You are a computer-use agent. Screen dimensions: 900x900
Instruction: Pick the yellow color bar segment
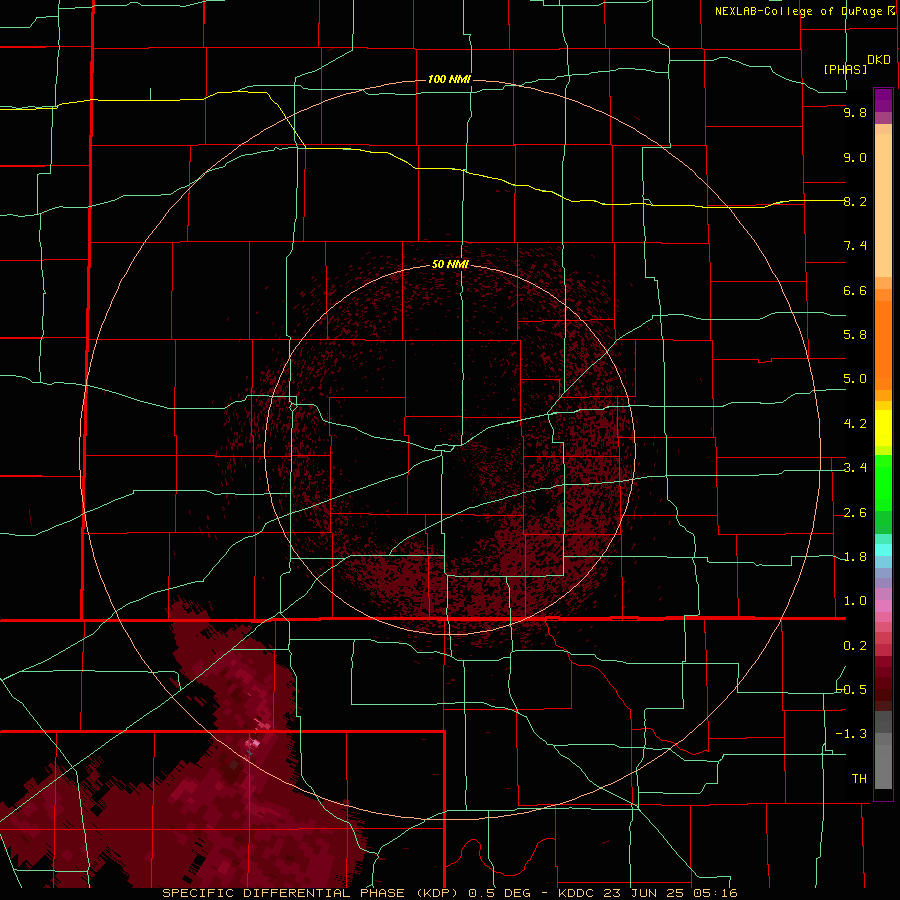883,428
